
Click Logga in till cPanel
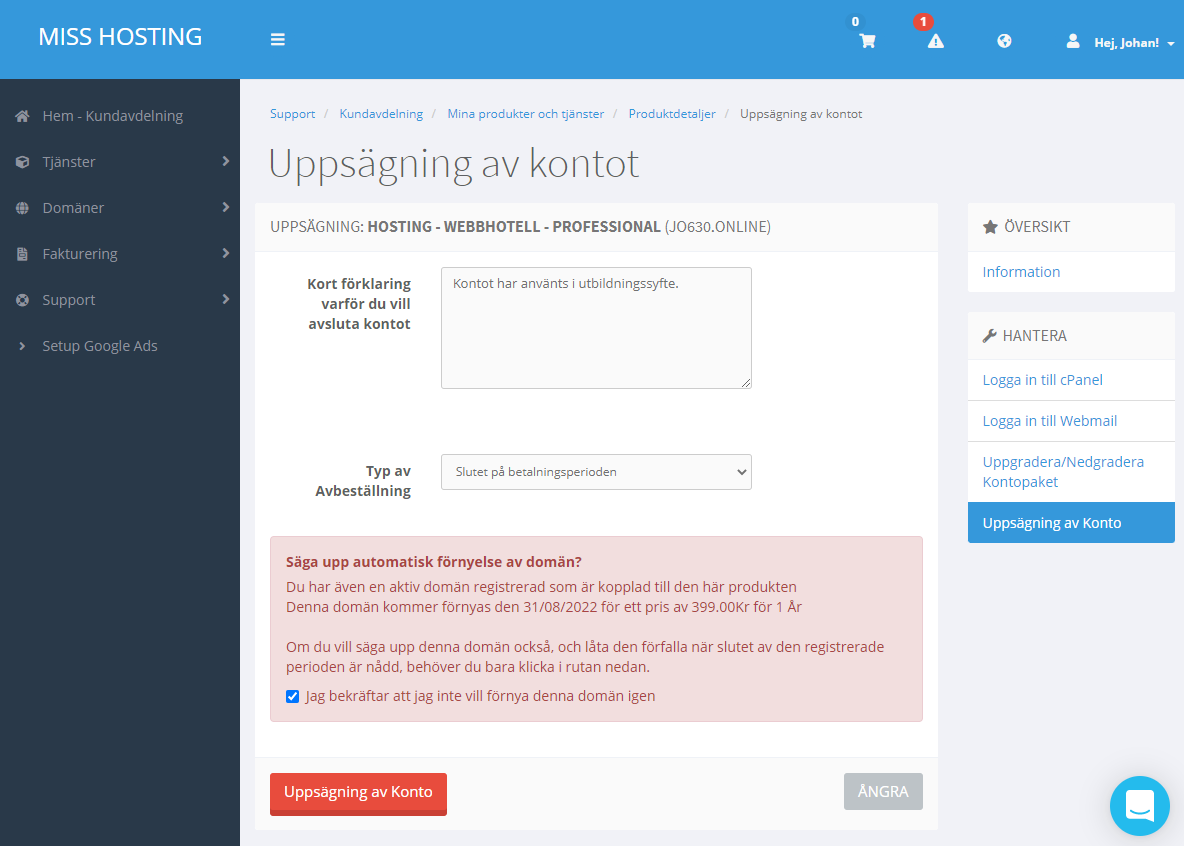1042,380
